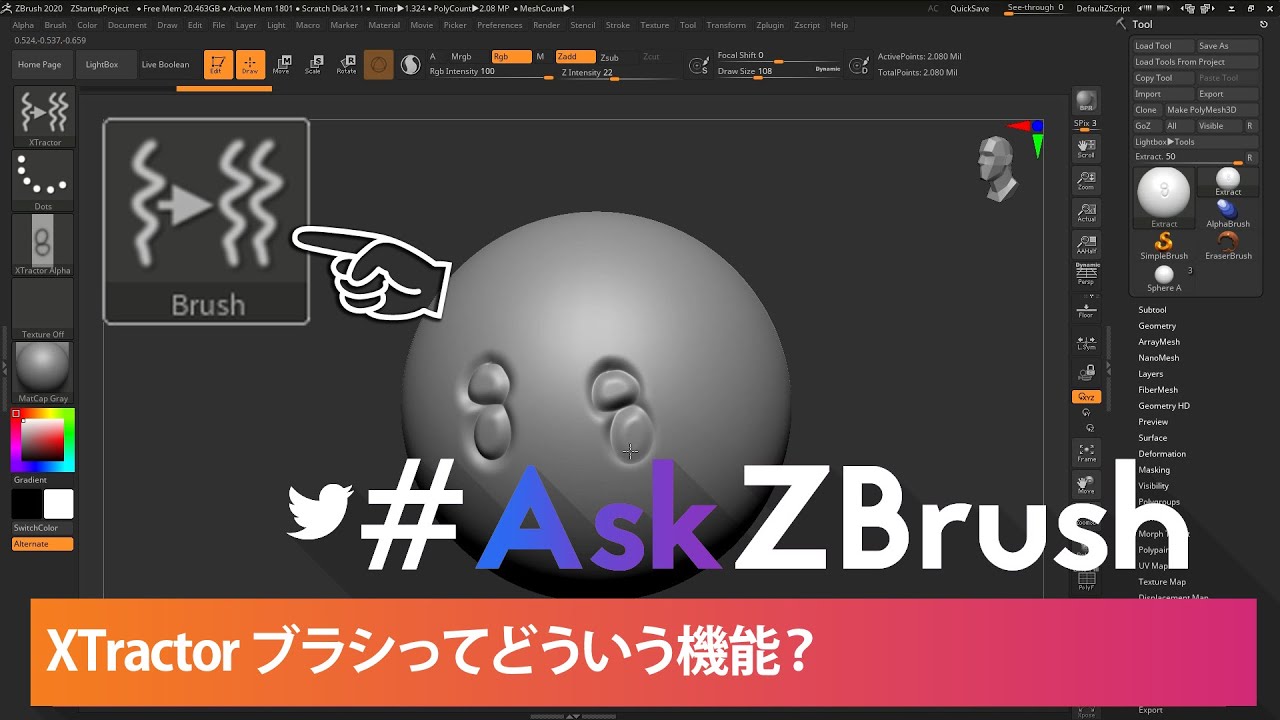Viewport: 1280px width, 720px height.
Task: Click the QuickSave button
Action: [970, 8]
